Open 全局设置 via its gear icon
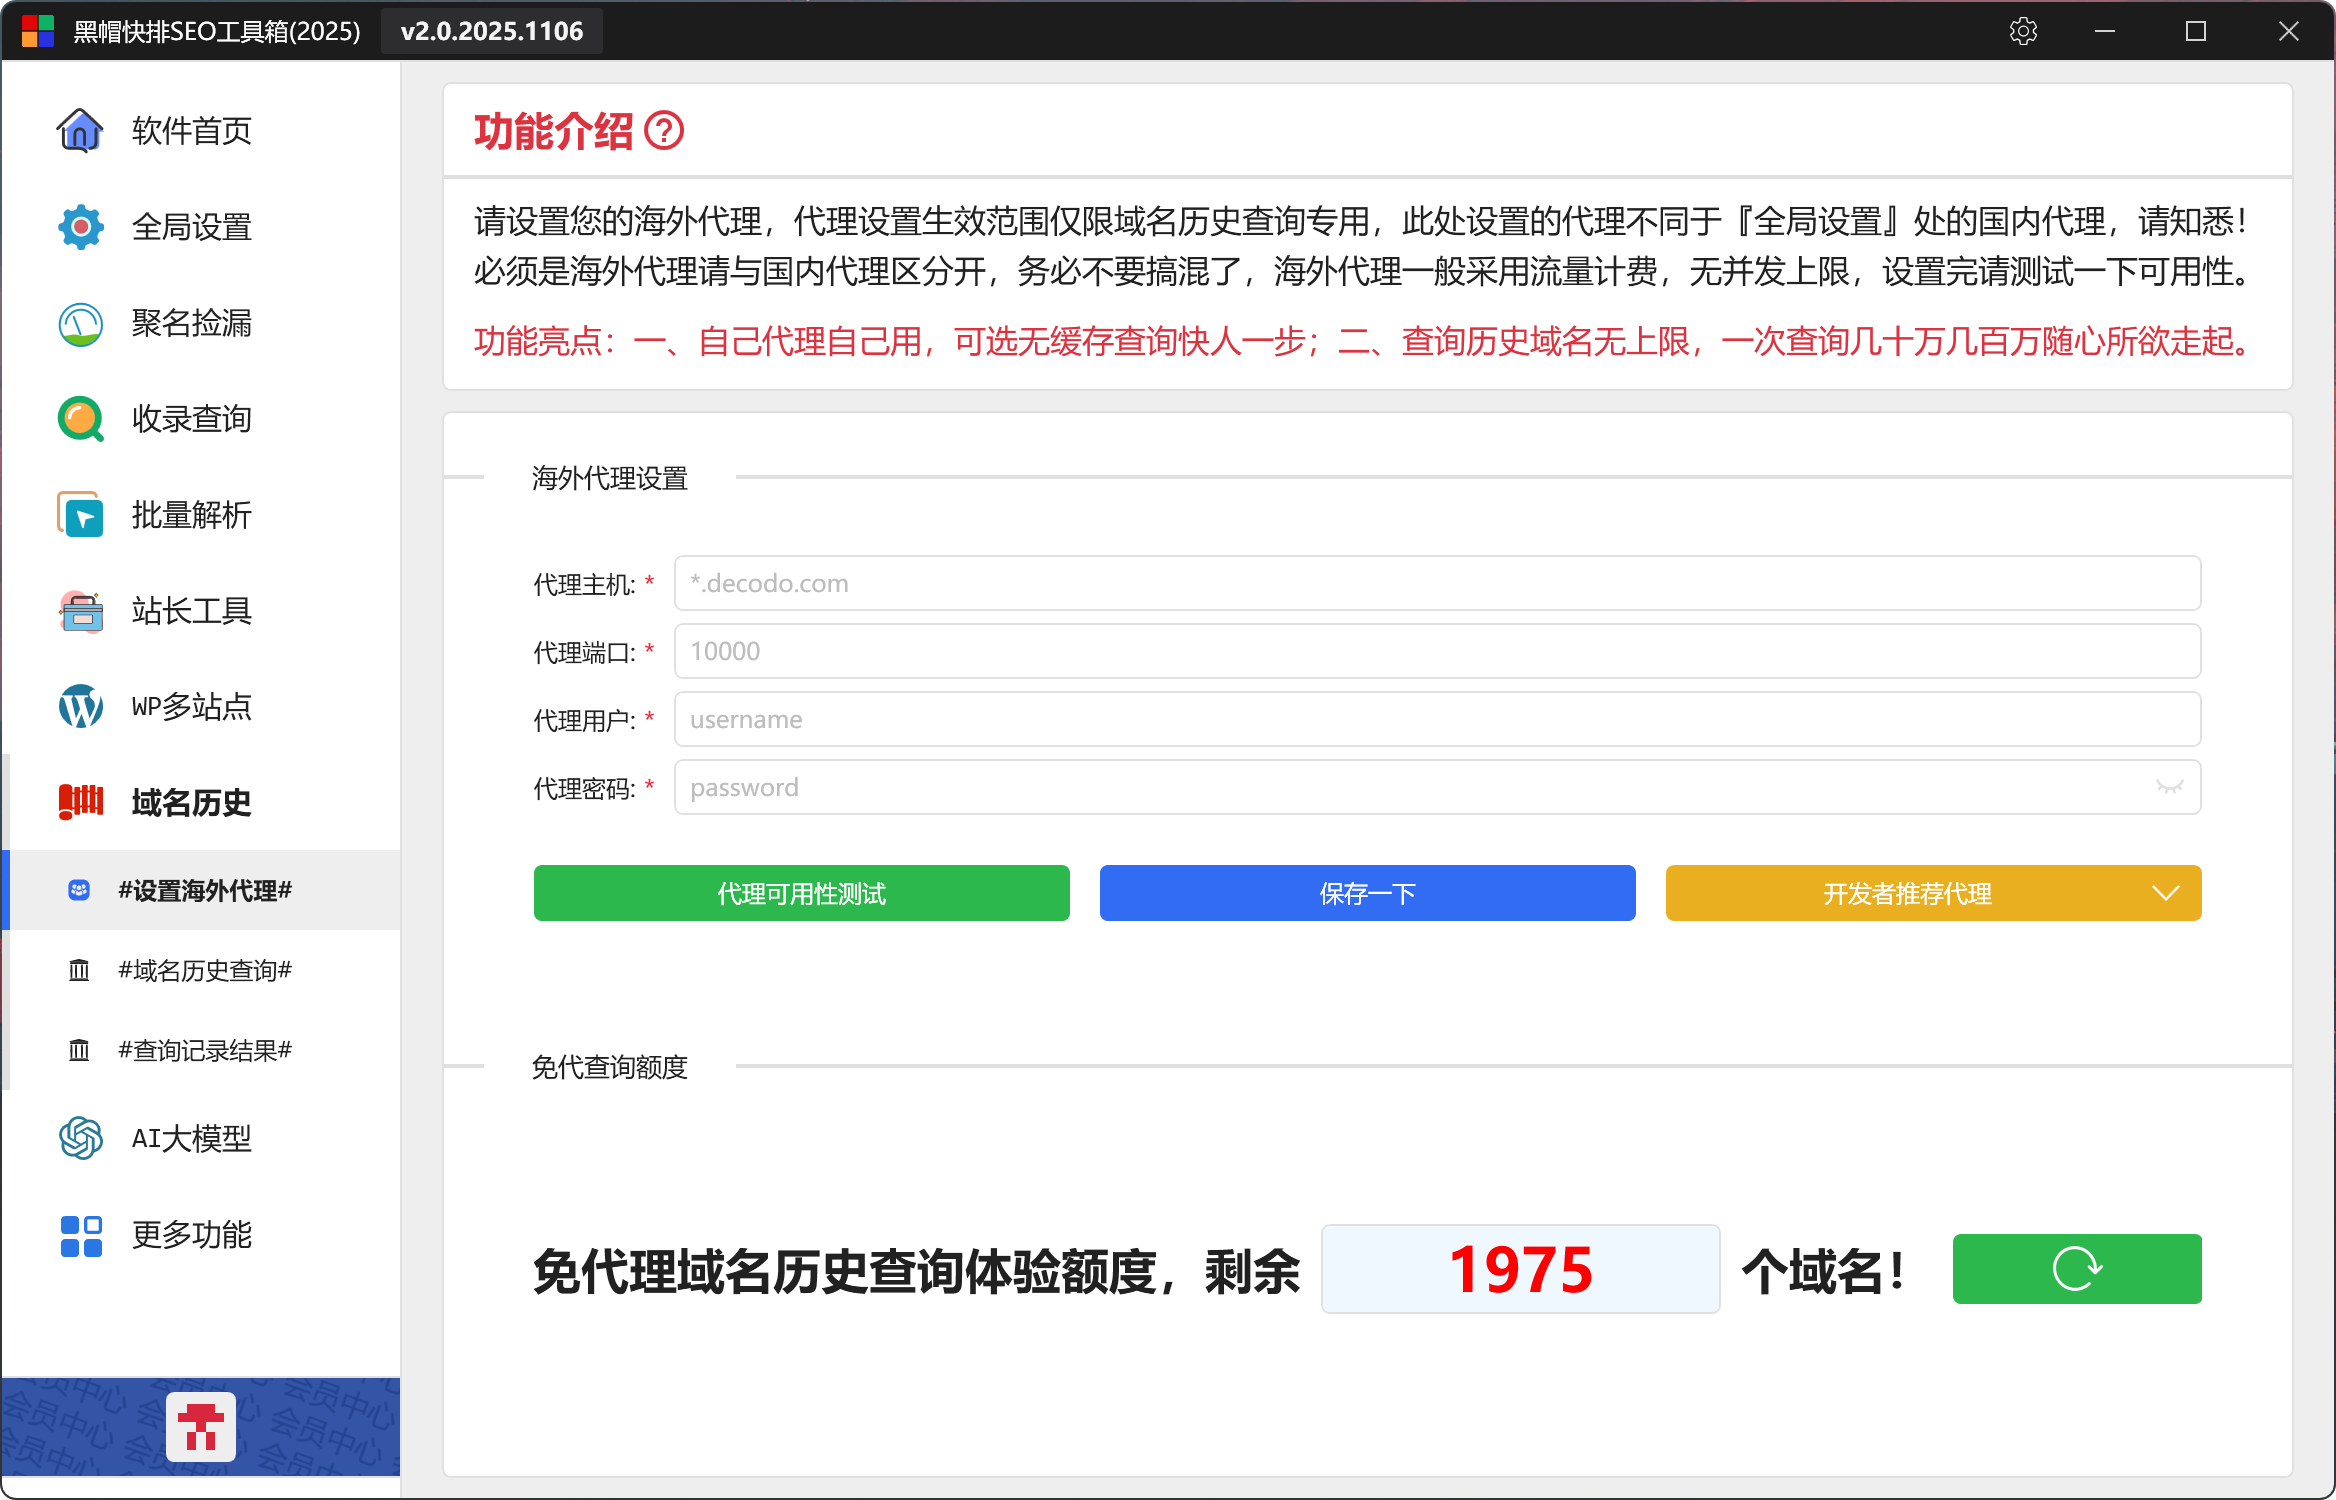Viewport: 2336px width, 1500px height. point(80,227)
